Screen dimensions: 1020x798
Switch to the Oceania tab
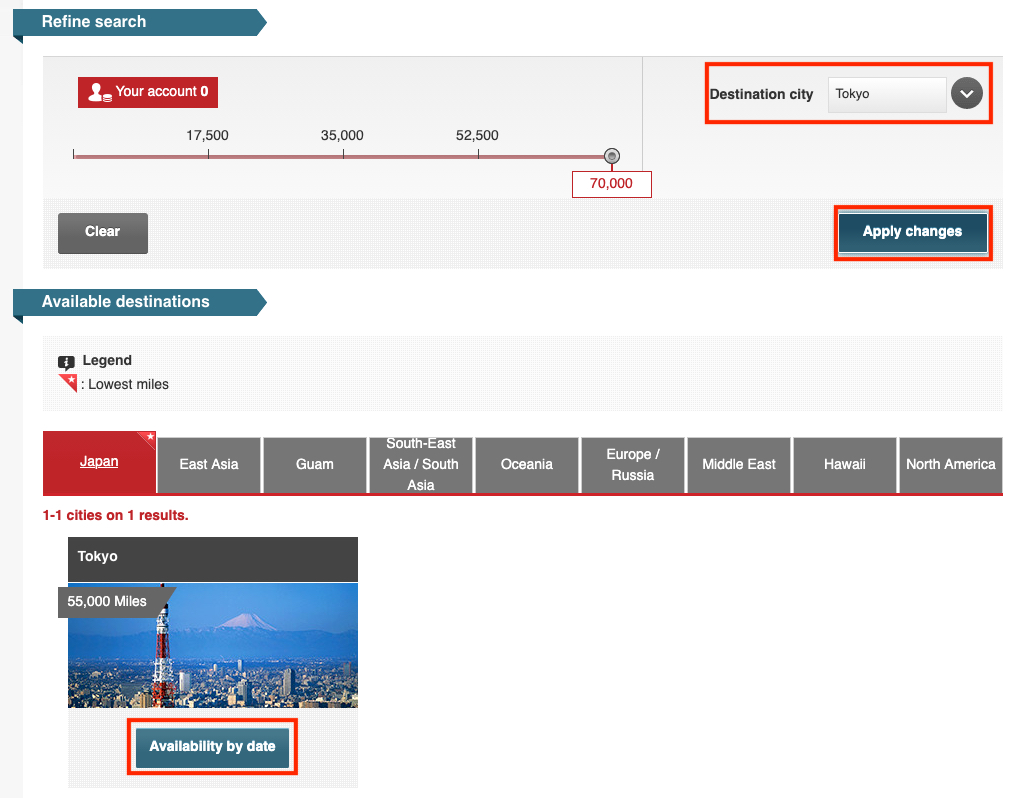pos(527,464)
